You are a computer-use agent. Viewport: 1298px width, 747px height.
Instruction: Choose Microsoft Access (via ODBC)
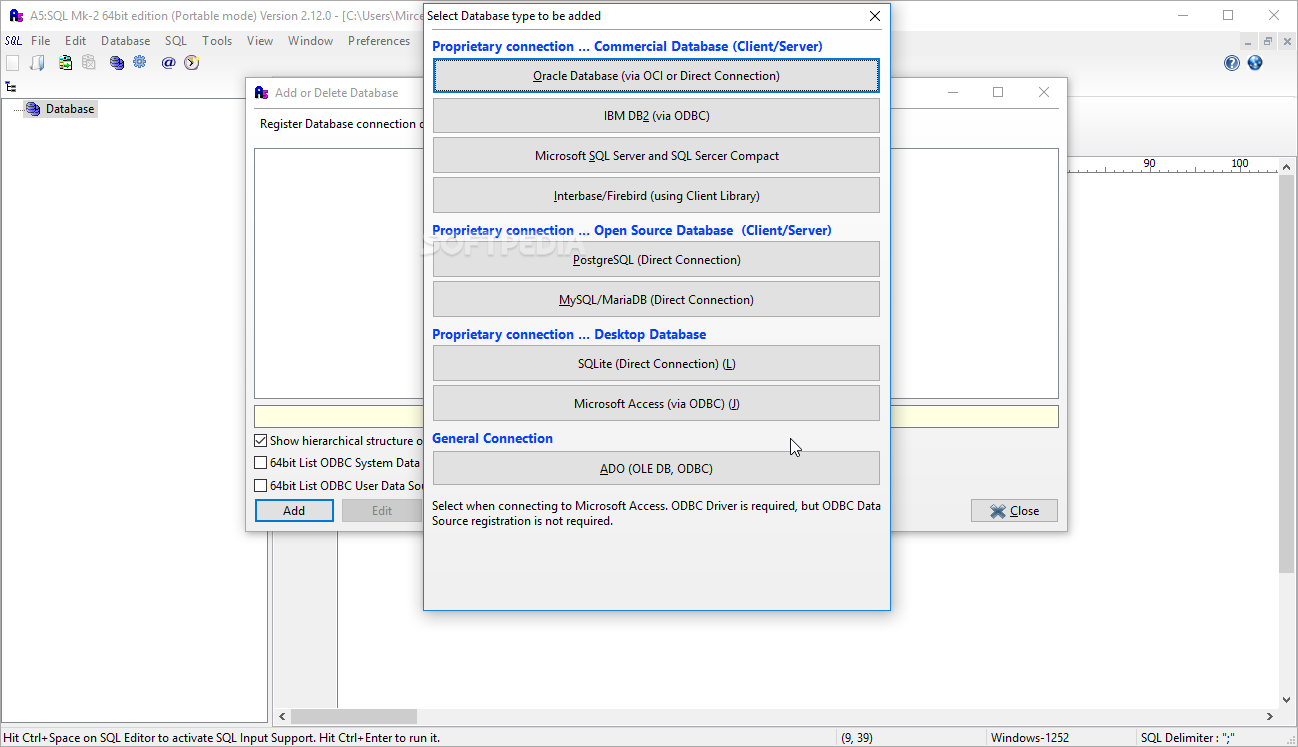656,404
